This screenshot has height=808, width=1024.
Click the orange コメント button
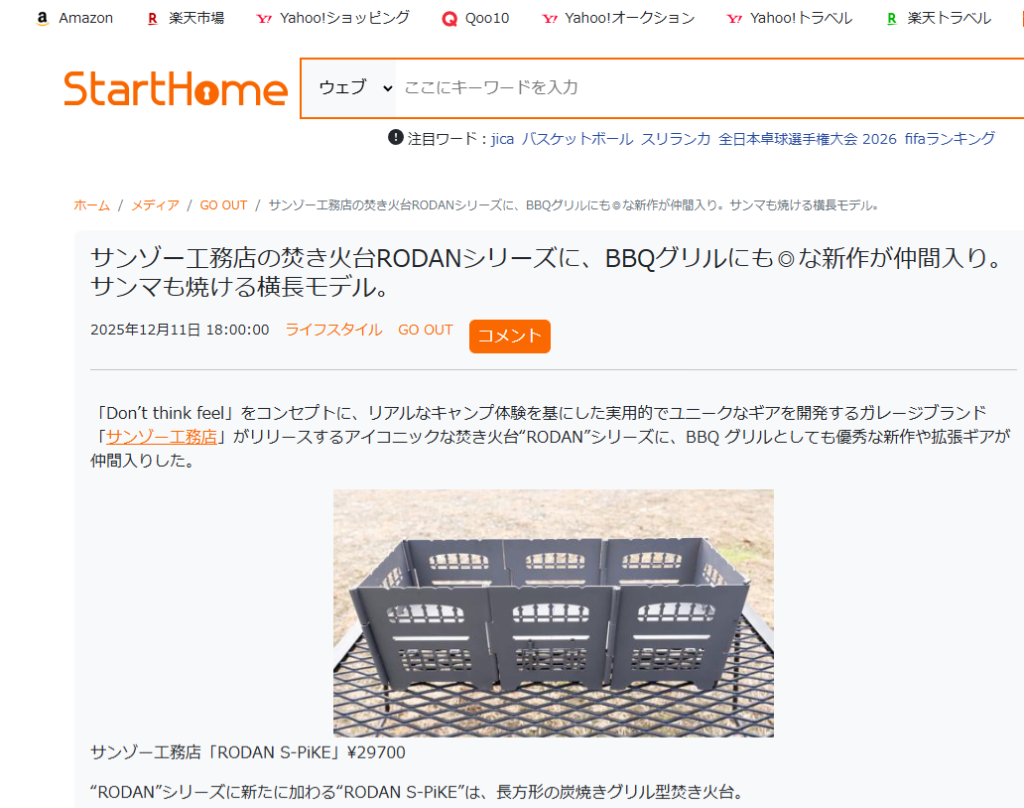coord(509,336)
